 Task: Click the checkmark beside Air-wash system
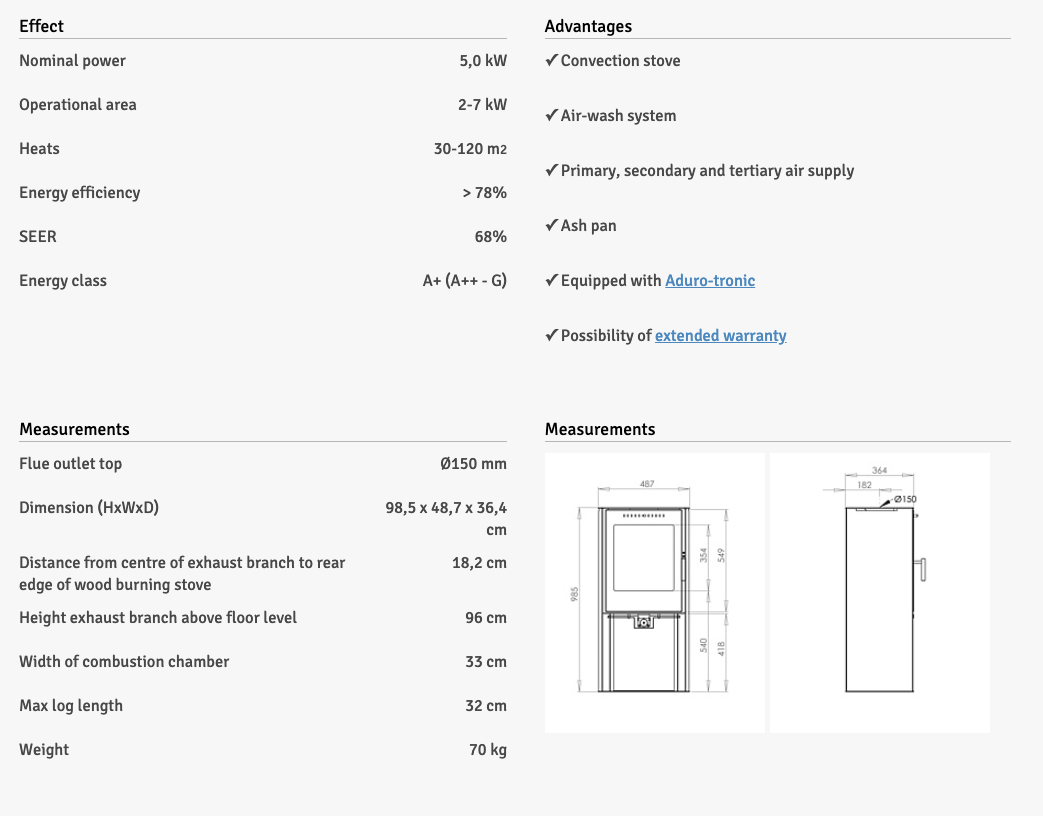point(551,116)
